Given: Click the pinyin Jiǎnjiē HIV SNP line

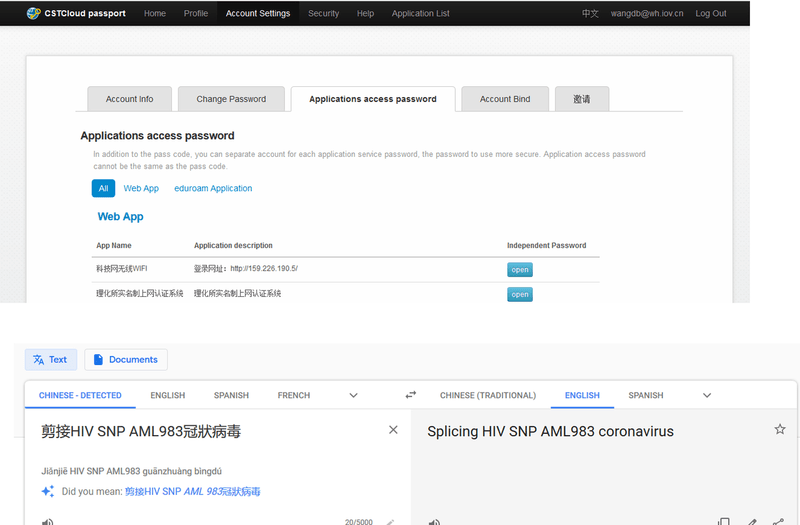Looking at the screenshot, I should coord(132,471).
